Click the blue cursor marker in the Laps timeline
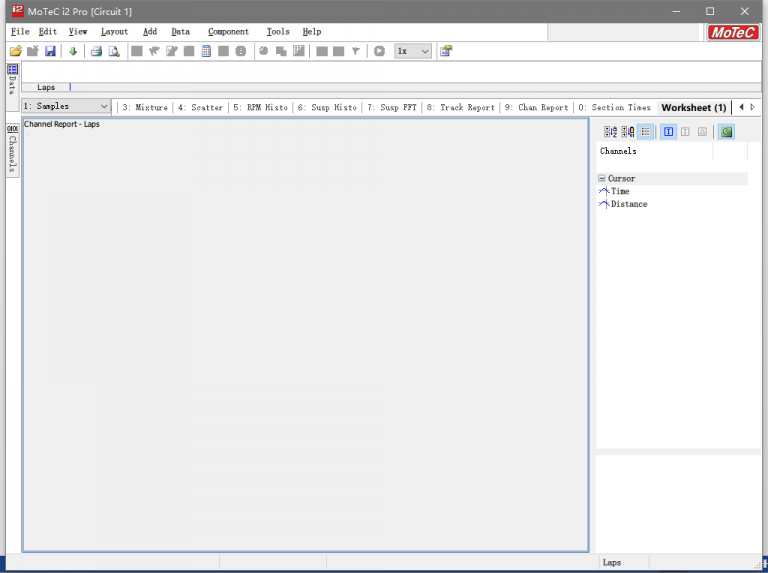 [70, 87]
